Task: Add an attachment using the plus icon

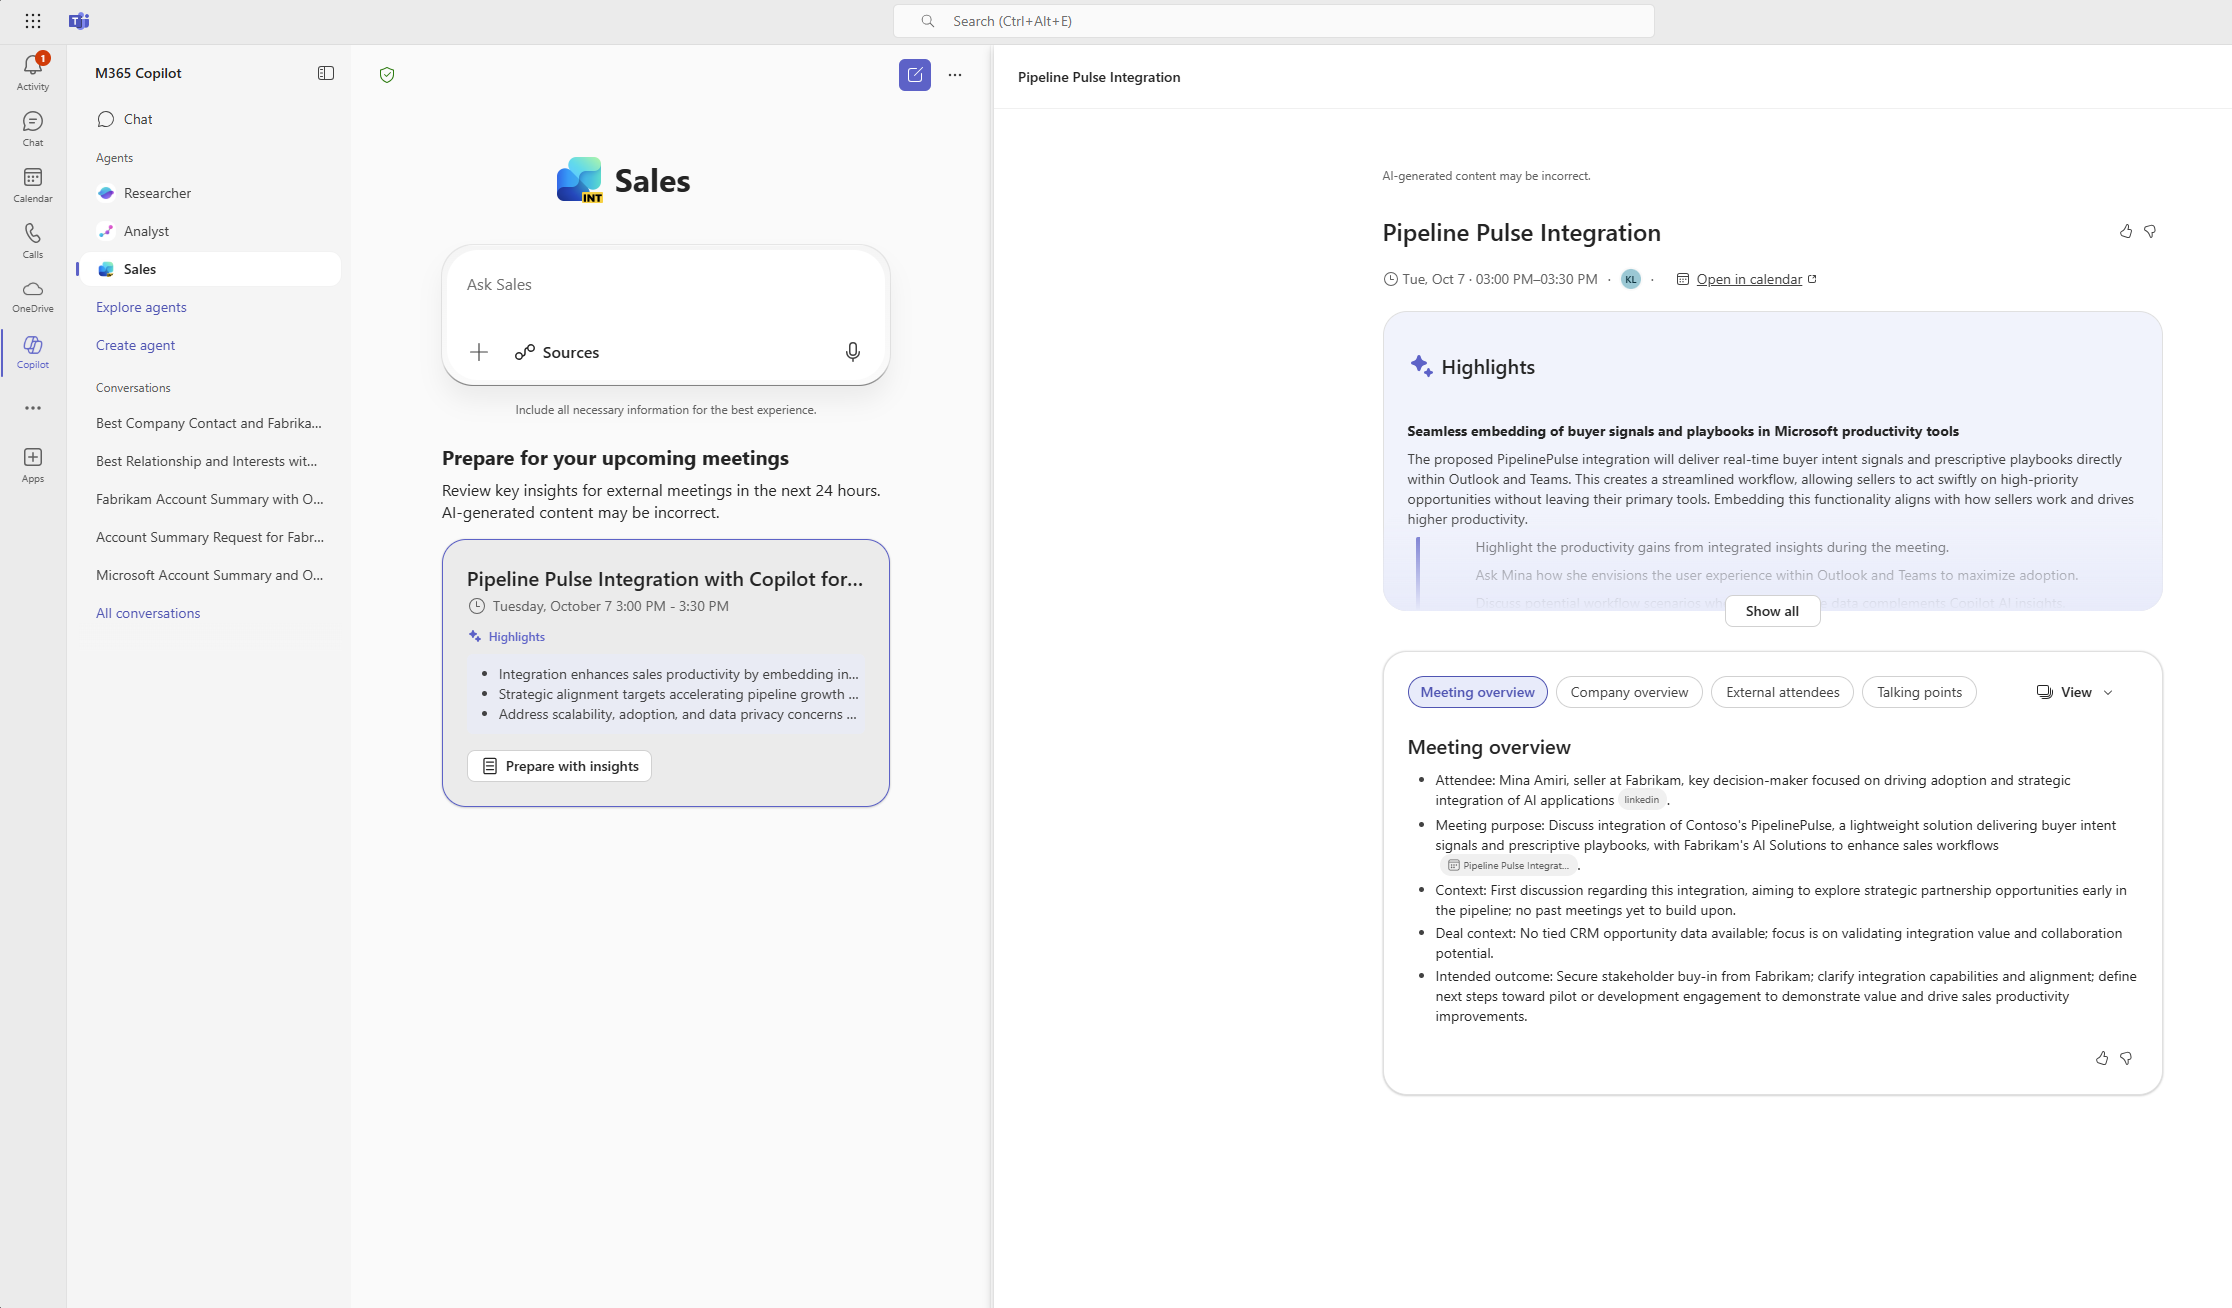Action: [479, 352]
